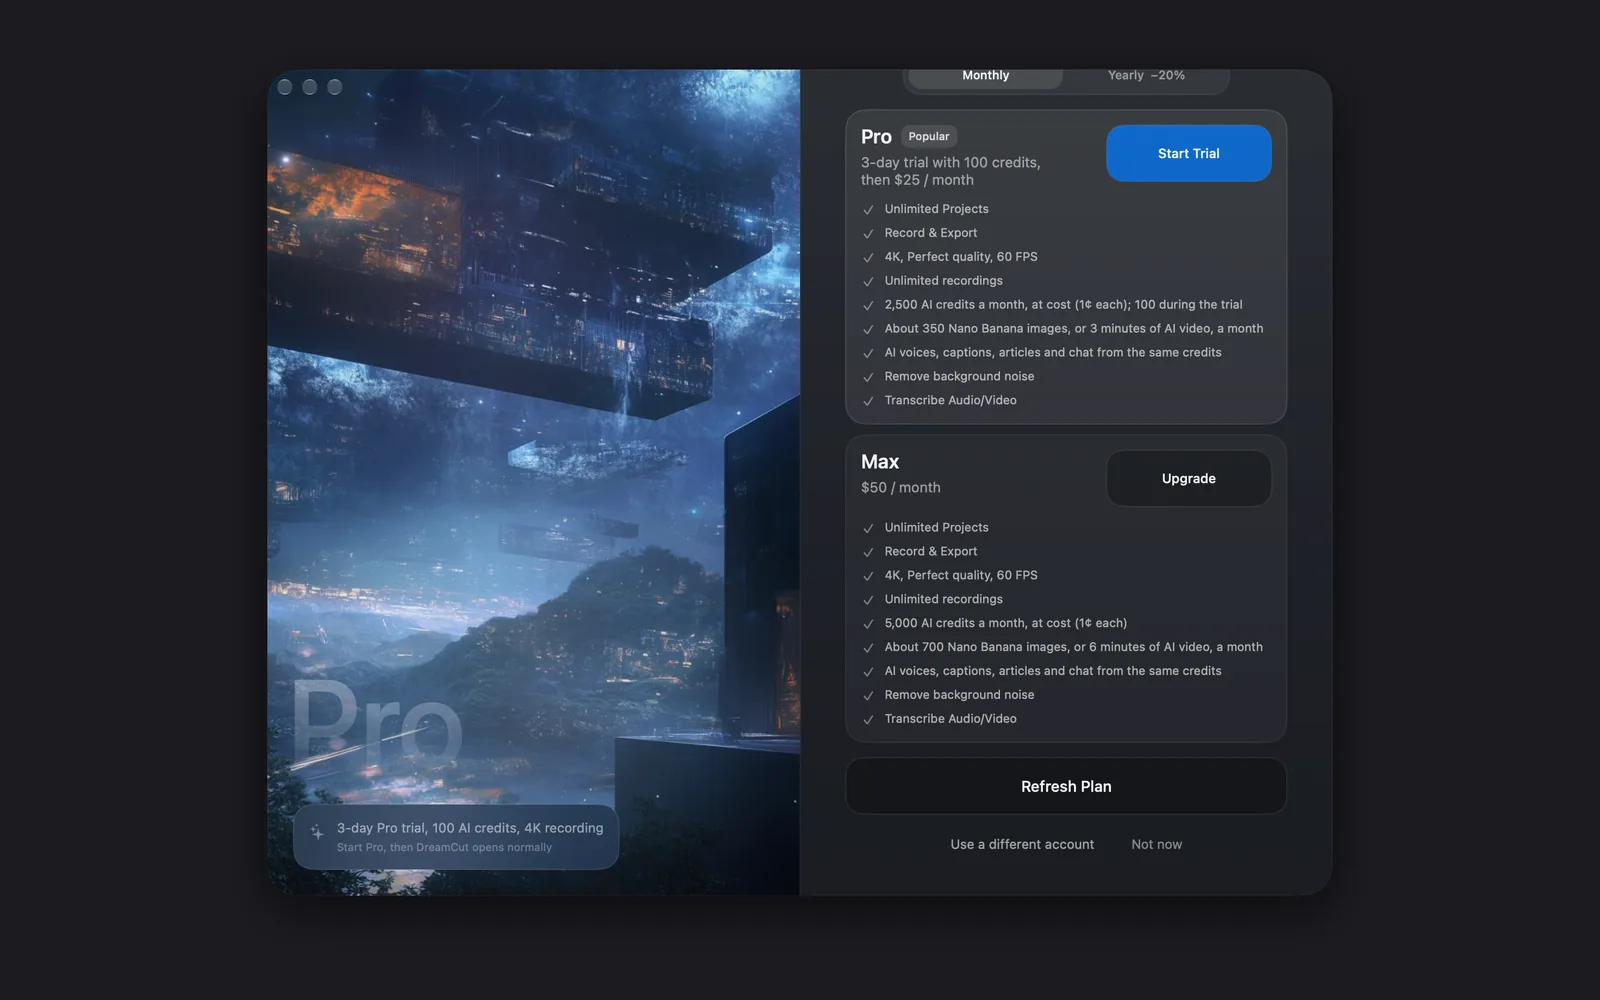
Task: Click checkmark beside "5,000 AI credits a month"
Action: tap(868, 624)
